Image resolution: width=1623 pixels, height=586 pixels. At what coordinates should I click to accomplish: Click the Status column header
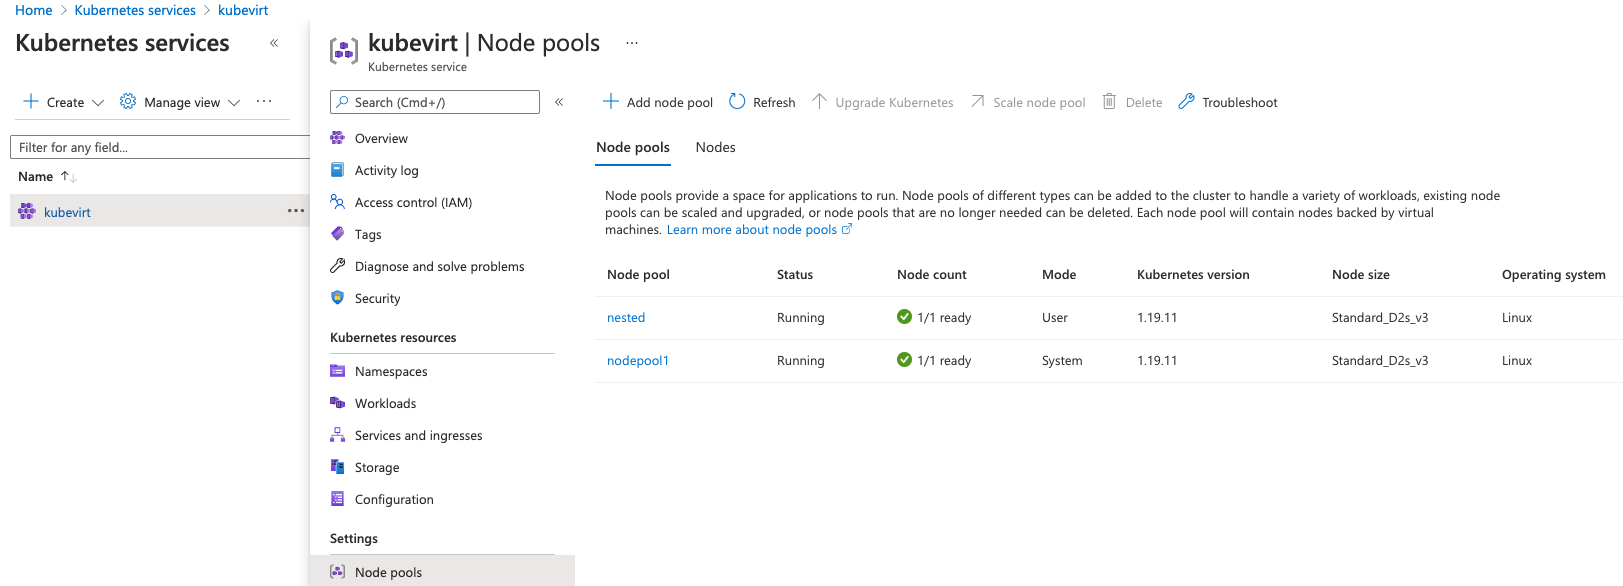(795, 274)
